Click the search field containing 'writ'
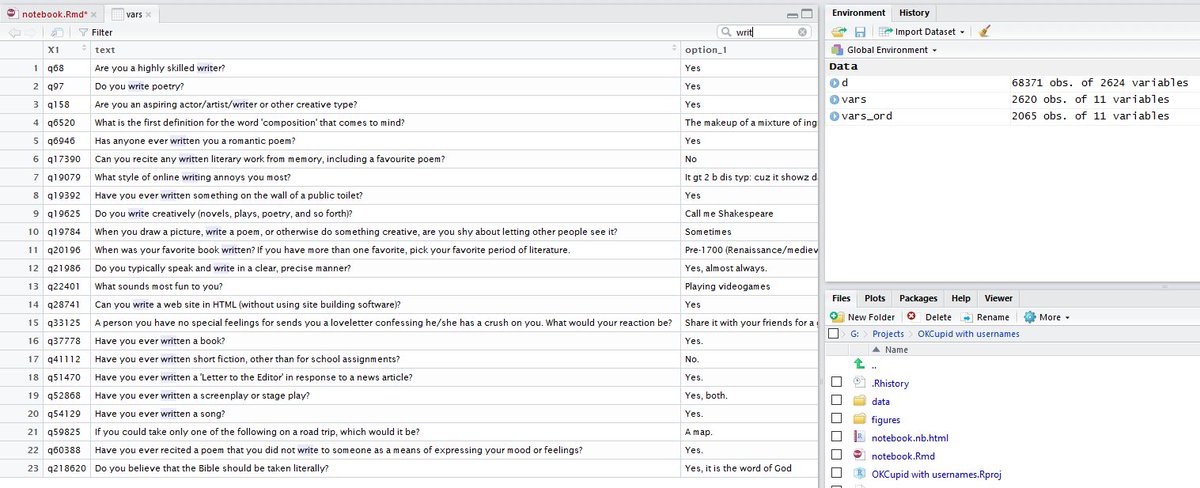 tap(763, 32)
